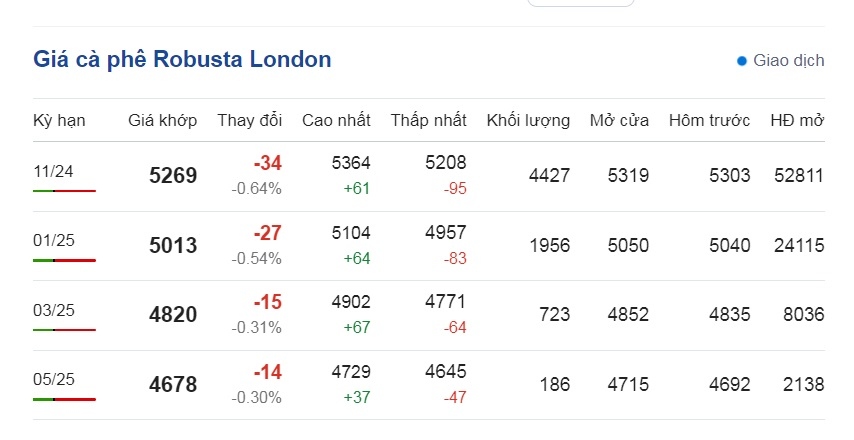Click the Cao nhất column header
The image size is (854, 440).
[x=336, y=120]
